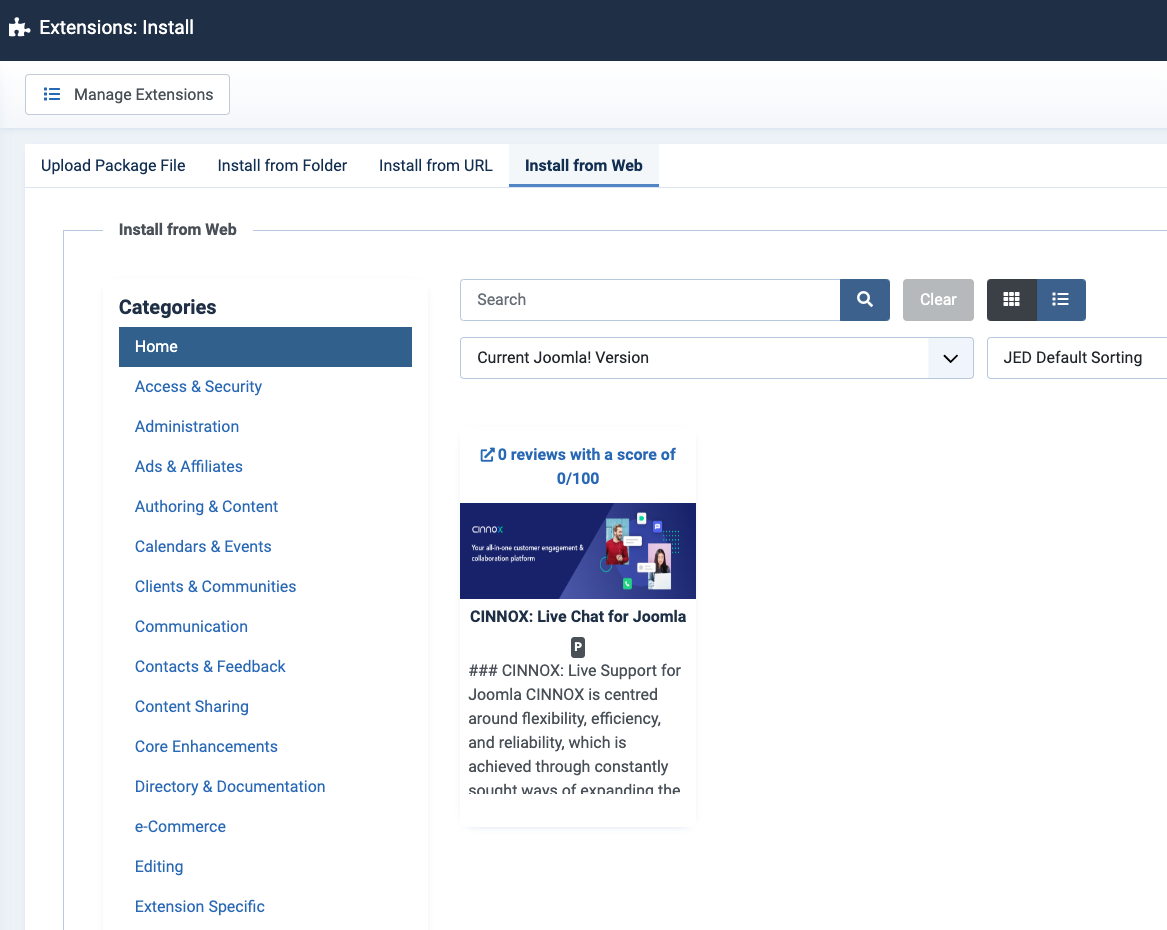Click the magnifier search button
Viewport: 1167px width, 930px height.
[865, 300]
